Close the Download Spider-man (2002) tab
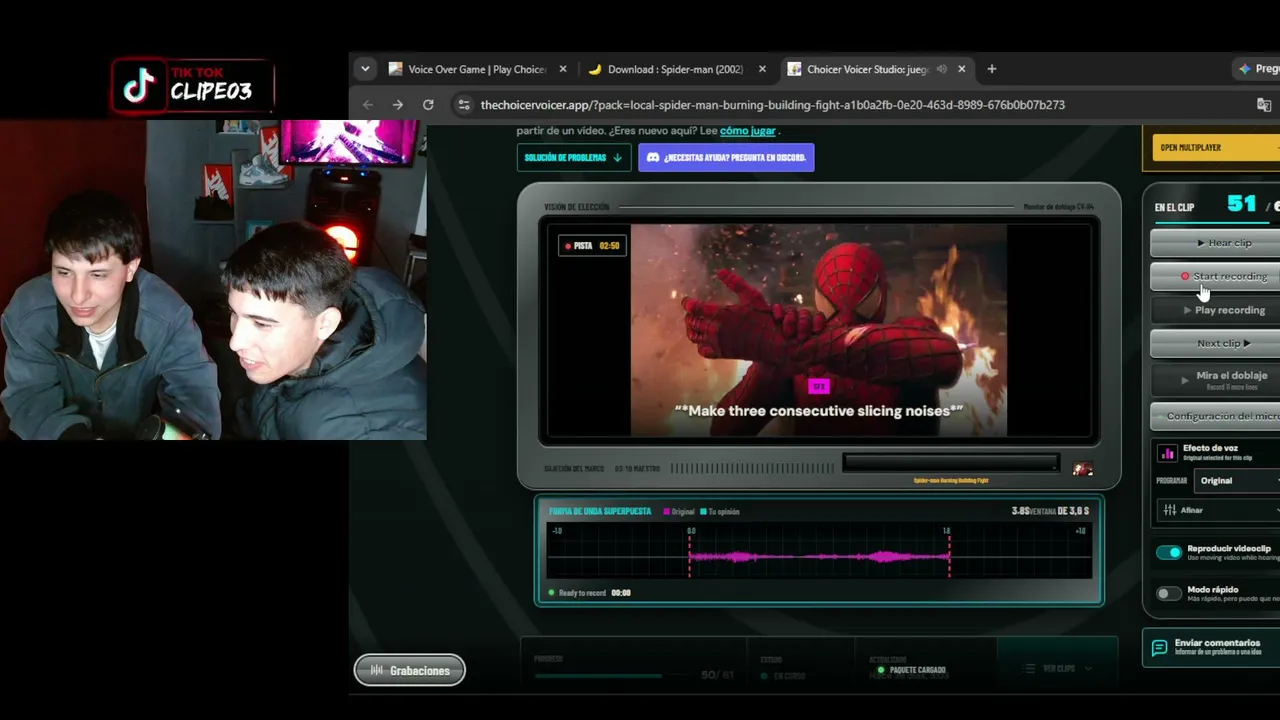1280x720 pixels. 762,69
